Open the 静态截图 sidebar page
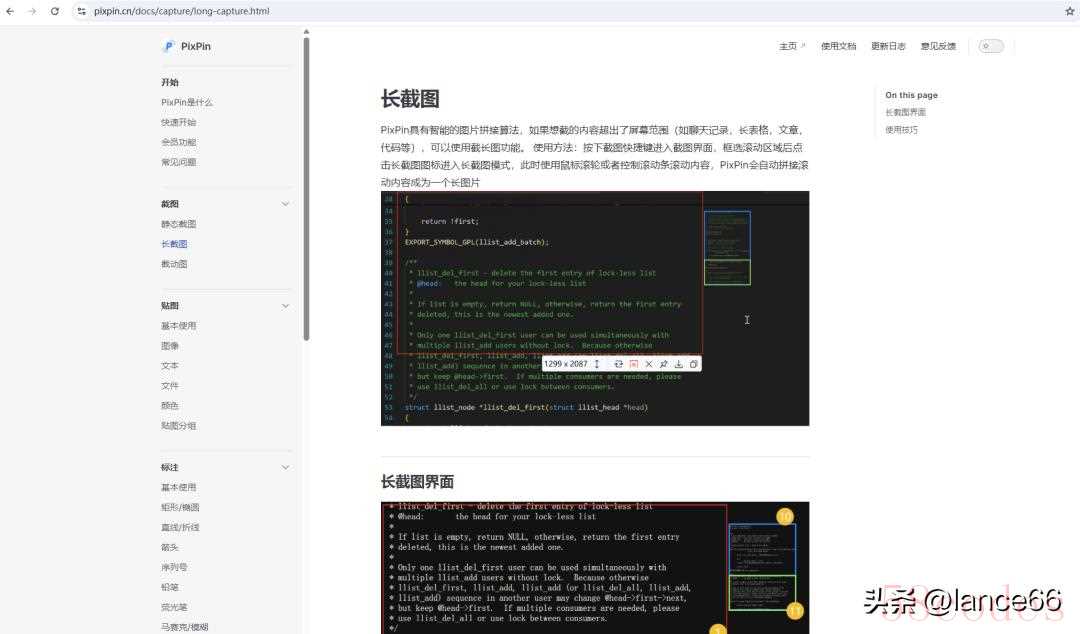Viewport: 1080px width, 634px height. (x=179, y=224)
